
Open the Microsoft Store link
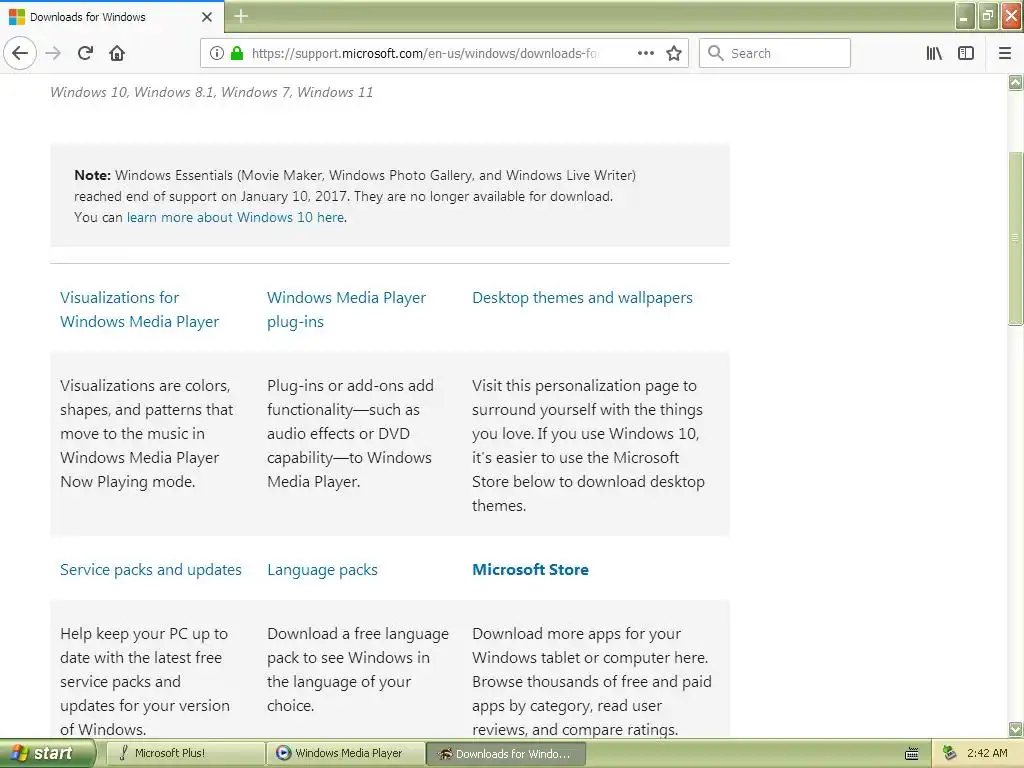[x=530, y=569]
